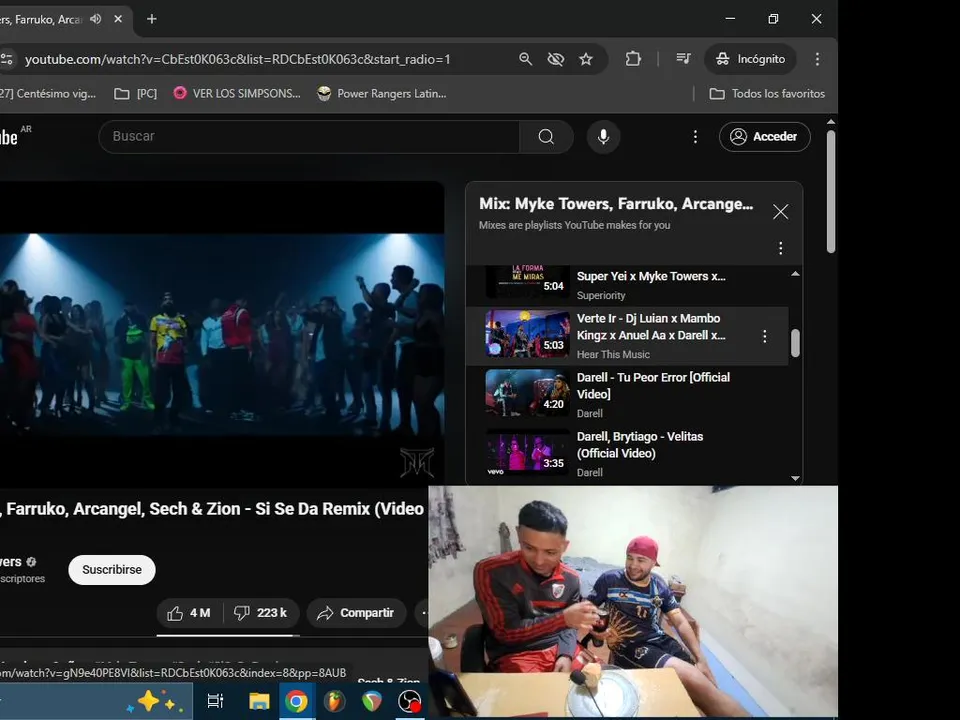Expand Todos los favoritos folder

767,94
